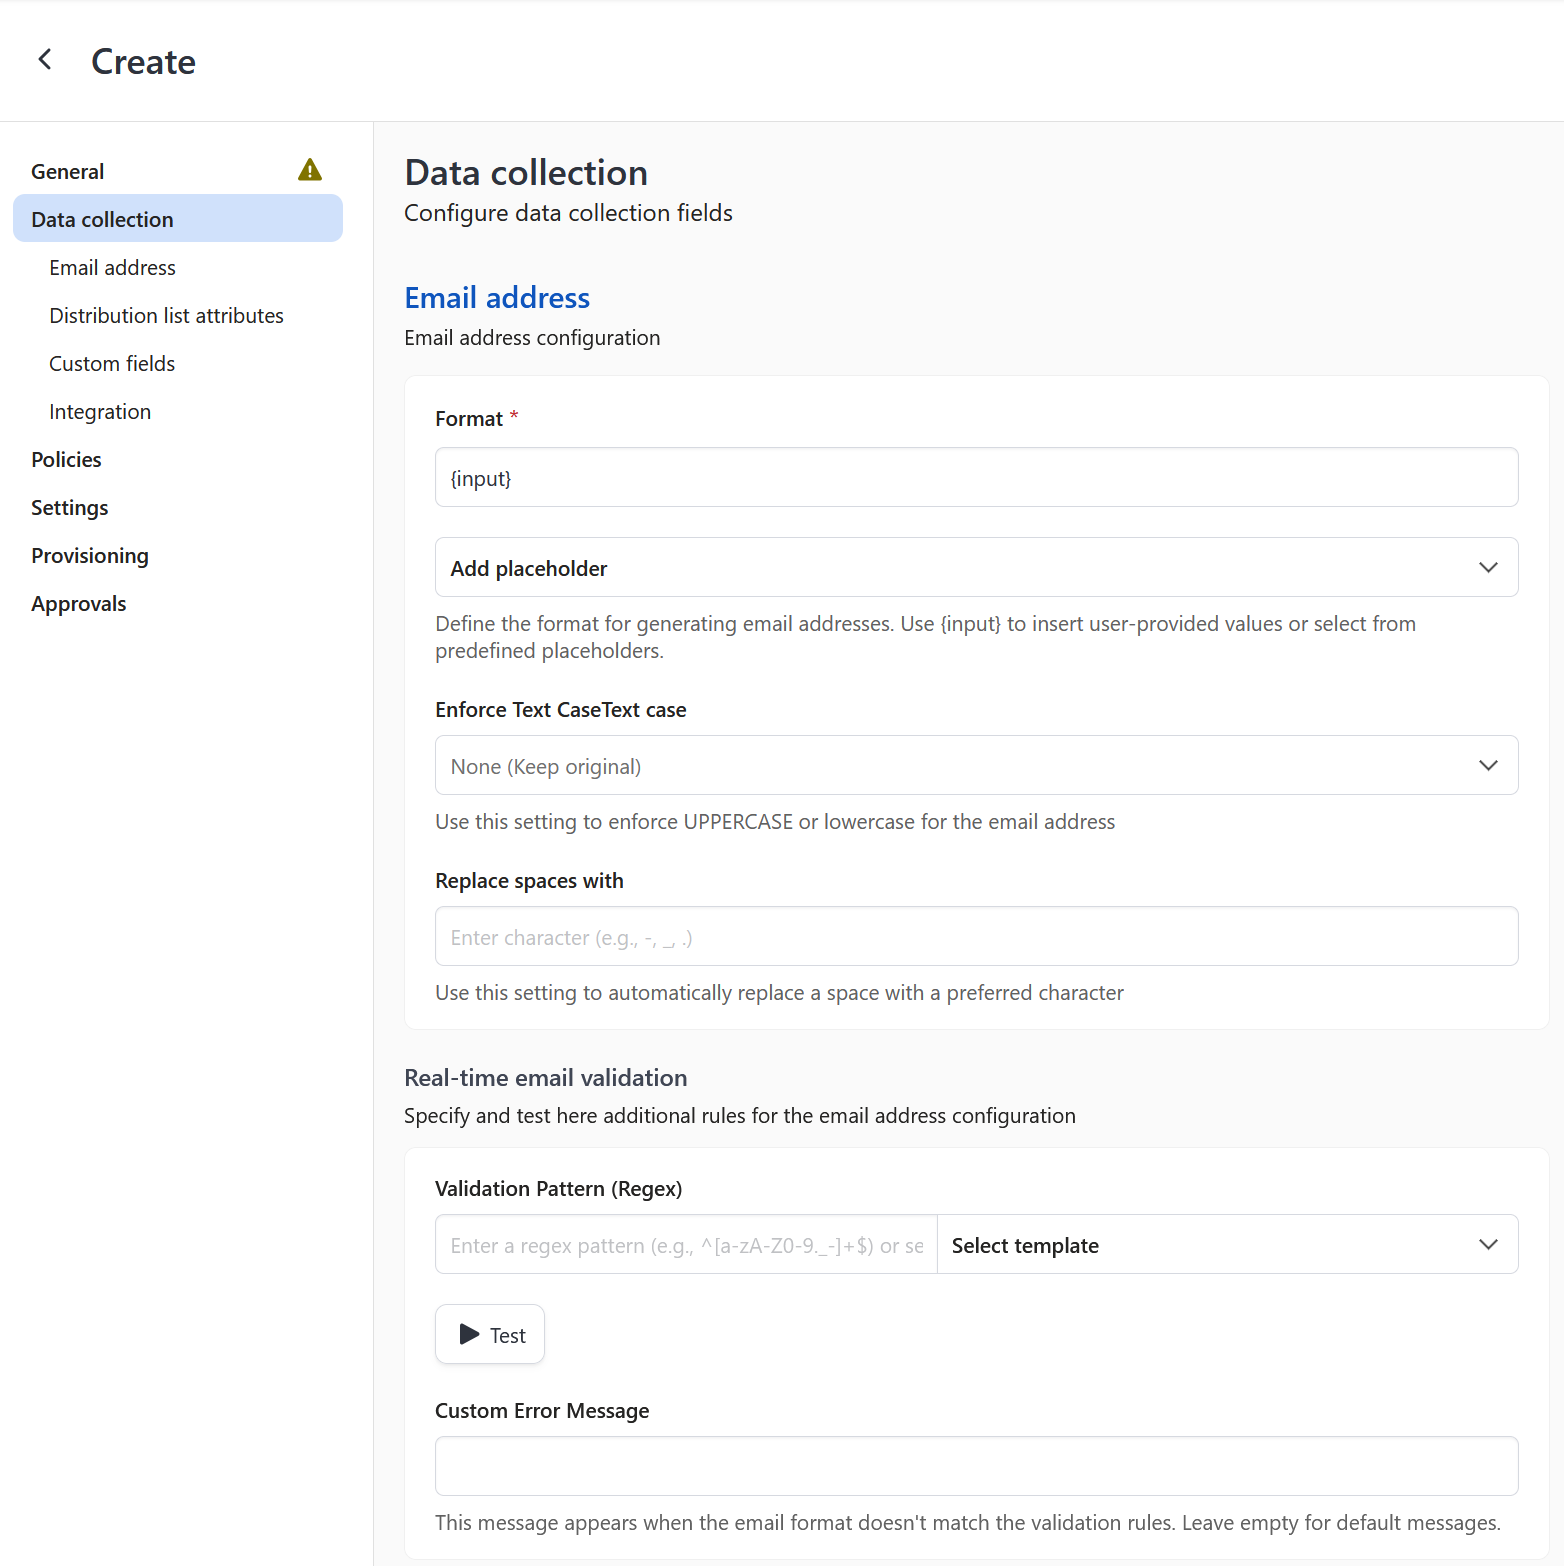Open the Enforce Text Case selector
The image size is (1564, 1566).
pos(976,765)
